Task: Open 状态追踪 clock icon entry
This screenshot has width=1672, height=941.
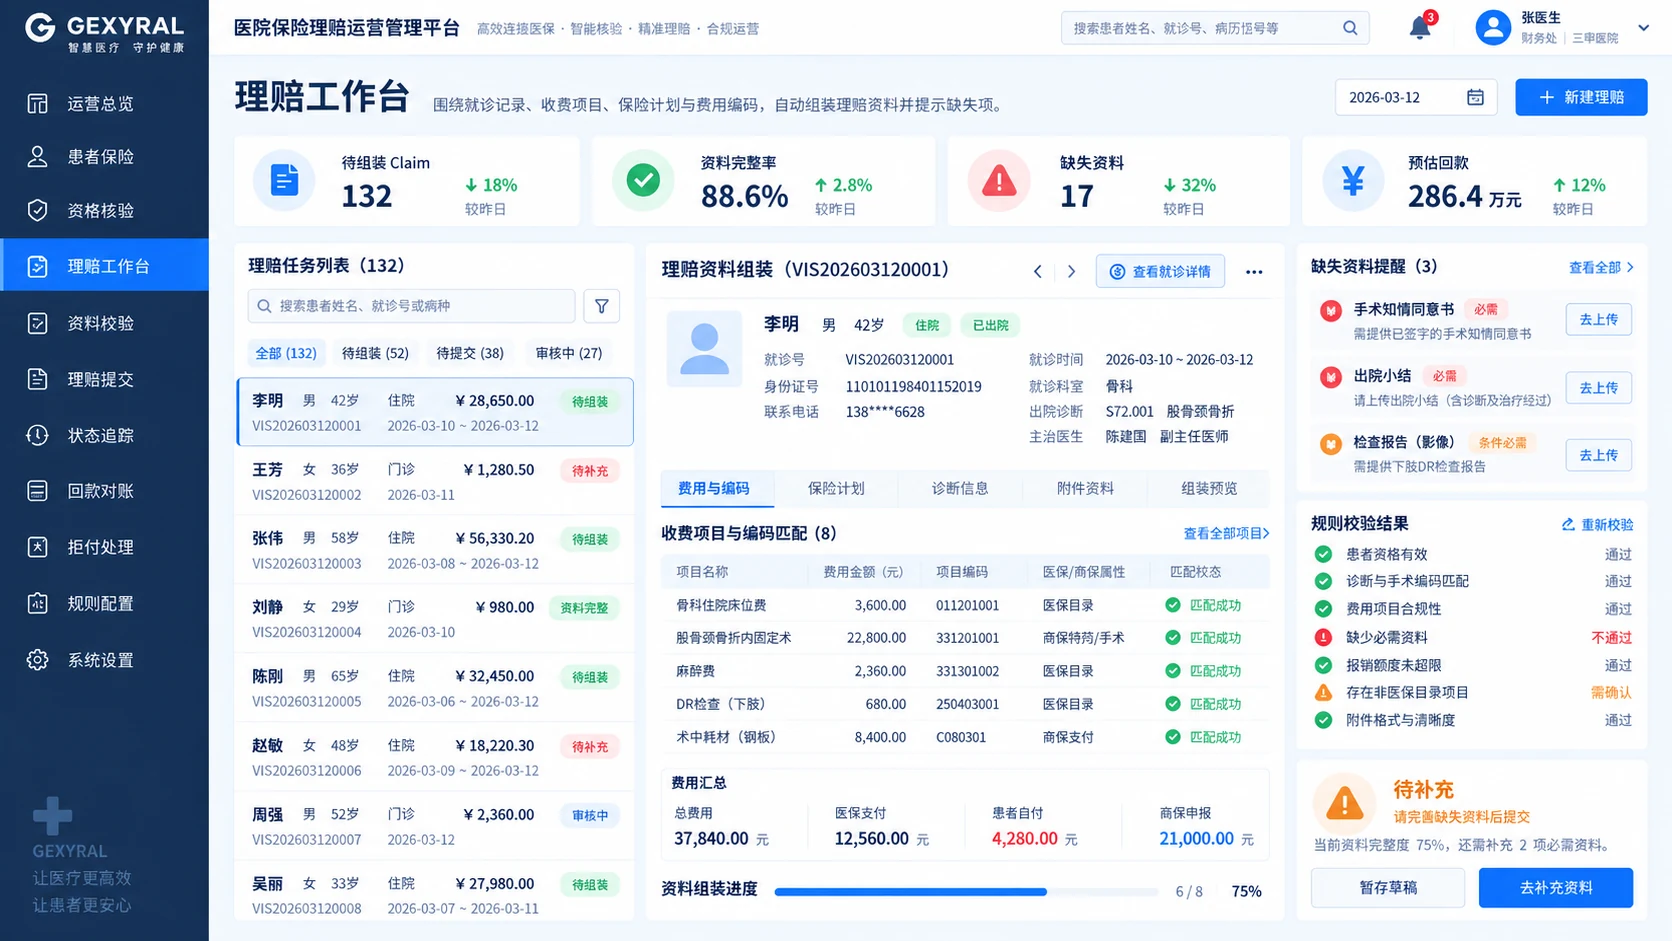Action: (x=104, y=435)
